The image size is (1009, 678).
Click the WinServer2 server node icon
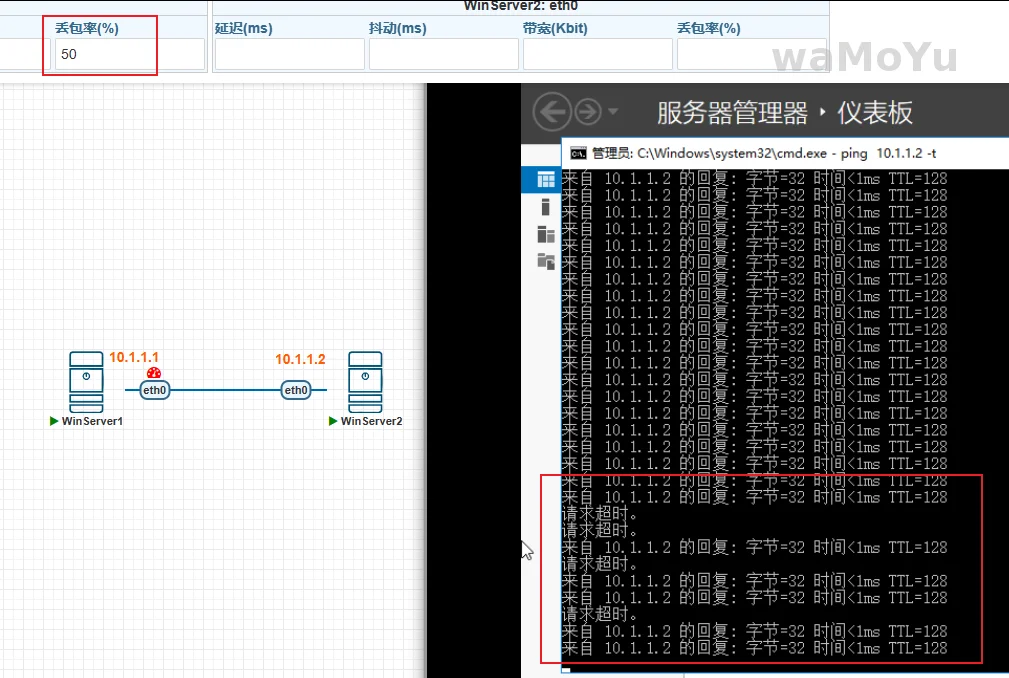pos(365,381)
